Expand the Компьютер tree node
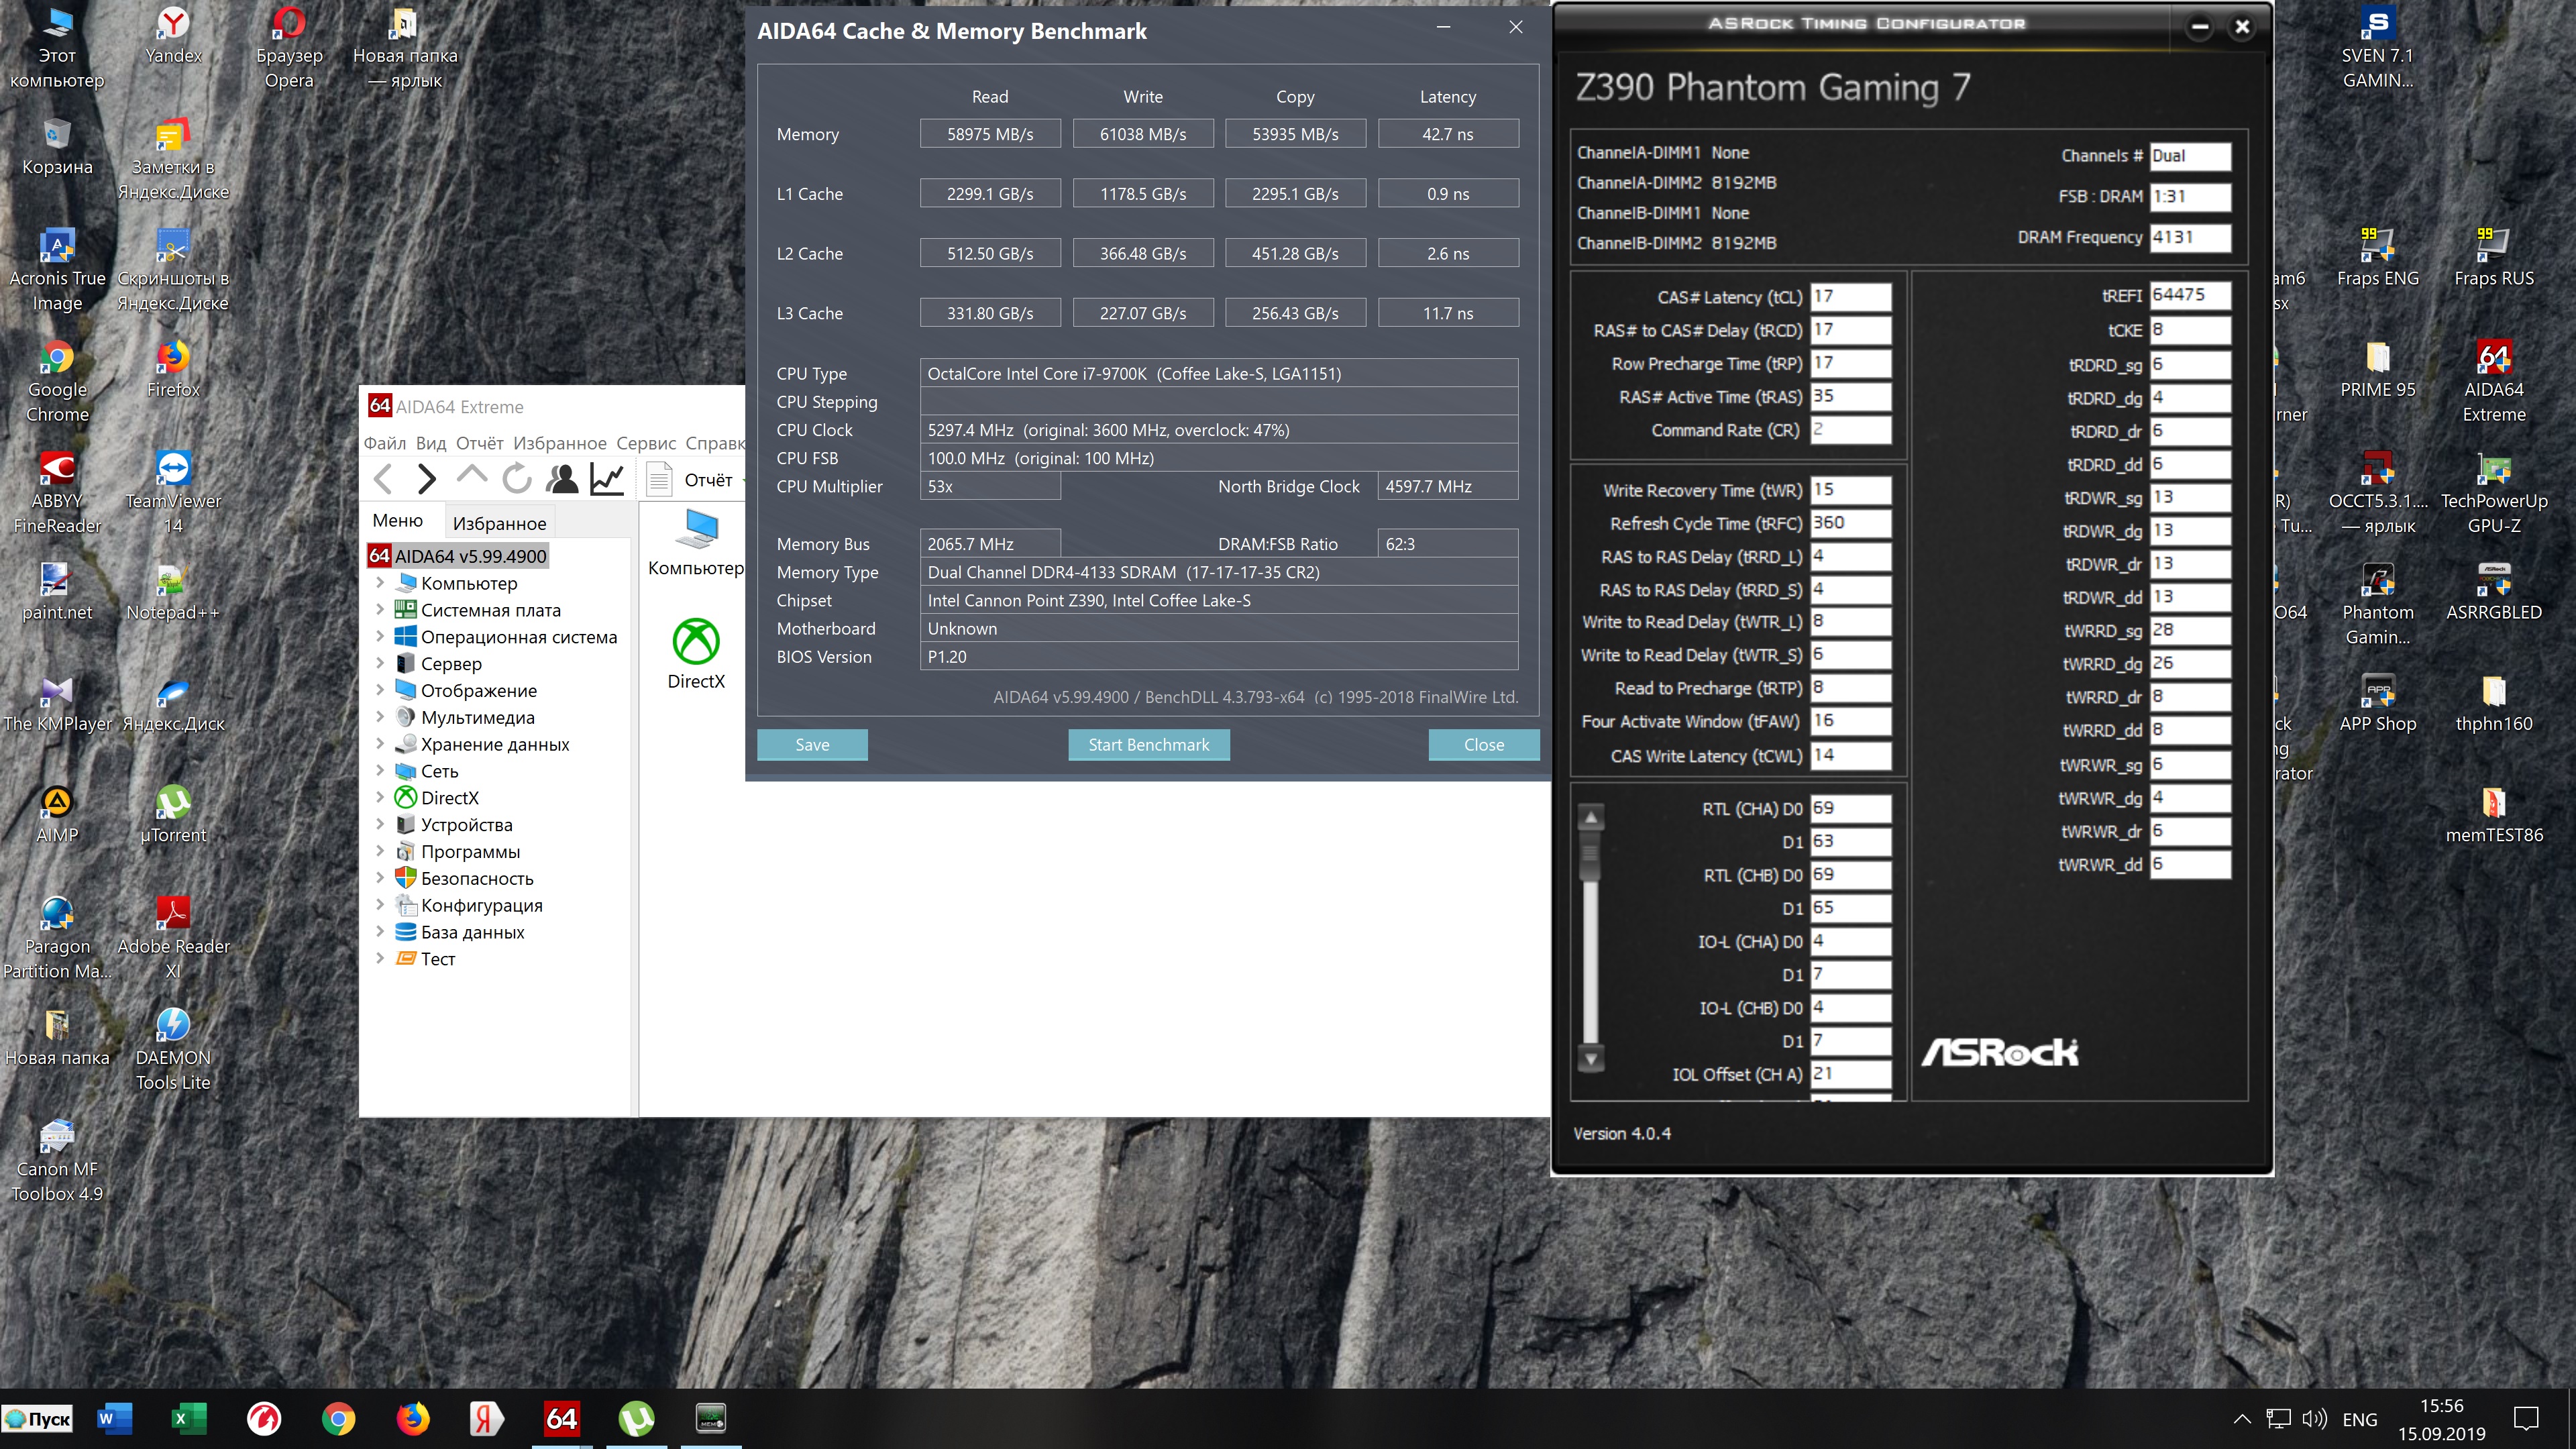Viewport: 2576px width, 1449px height. (x=380, y=583)
